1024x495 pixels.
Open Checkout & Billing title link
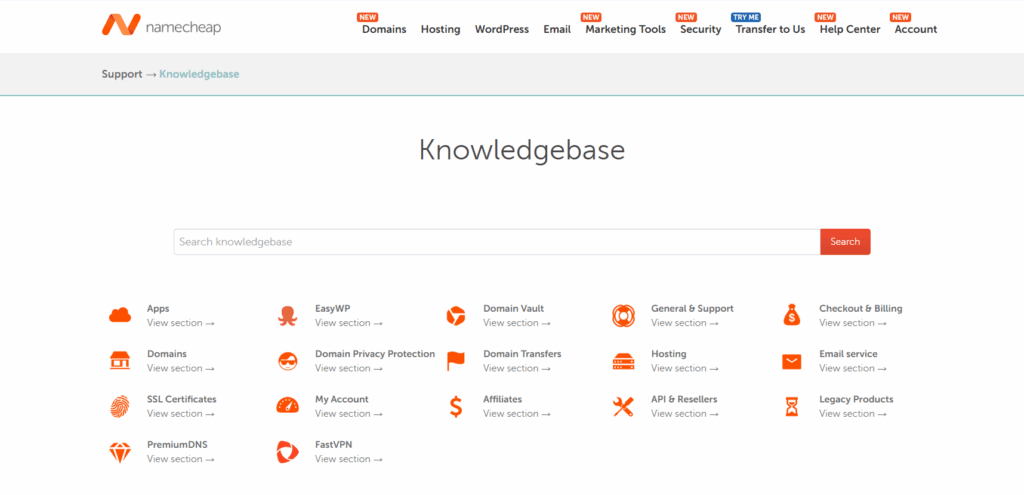click(861, 309)
